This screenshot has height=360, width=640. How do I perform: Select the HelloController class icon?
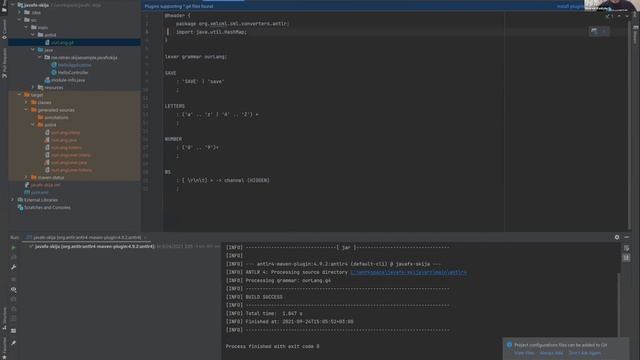click(53, 72)
